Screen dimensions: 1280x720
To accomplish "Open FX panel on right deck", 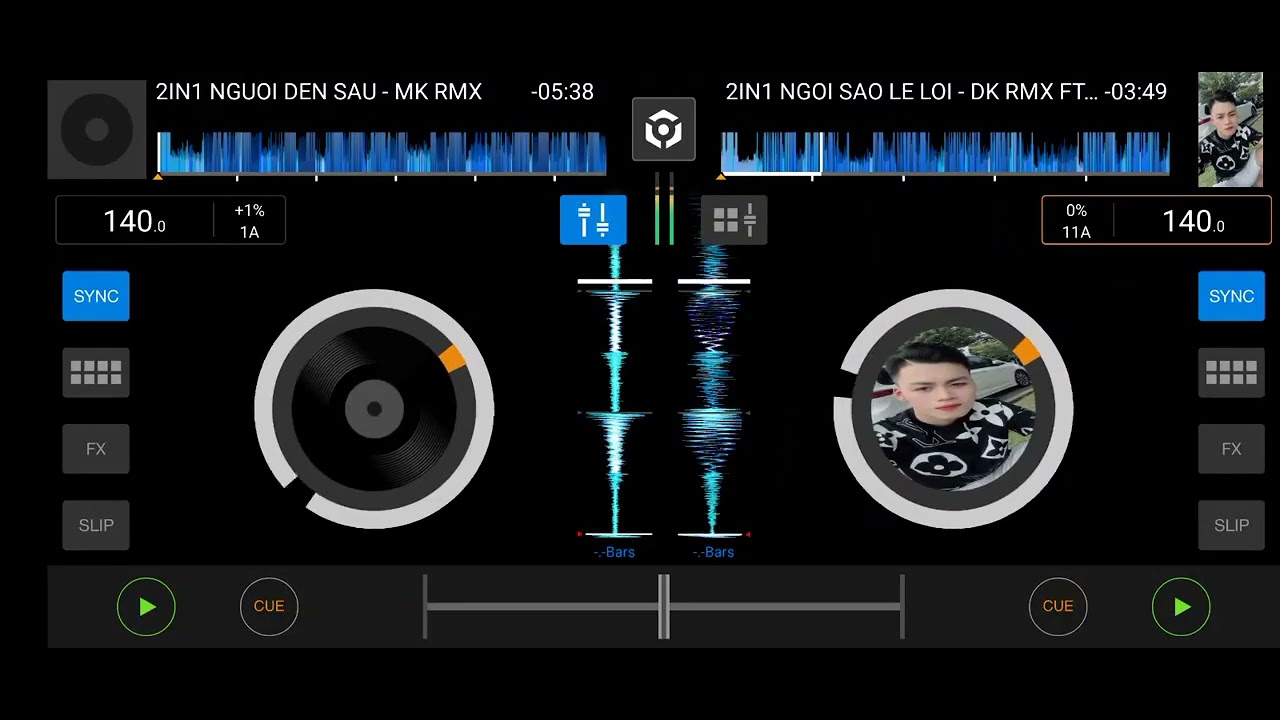I will 1231,449.
